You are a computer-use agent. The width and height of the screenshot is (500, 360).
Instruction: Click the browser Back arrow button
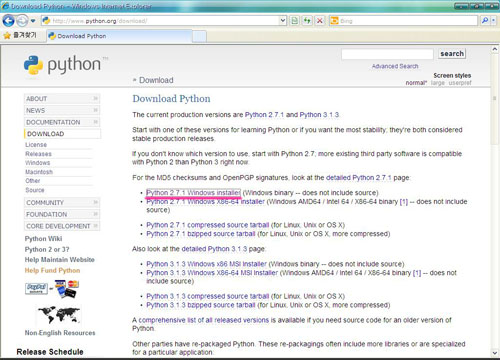pos(8,21)
